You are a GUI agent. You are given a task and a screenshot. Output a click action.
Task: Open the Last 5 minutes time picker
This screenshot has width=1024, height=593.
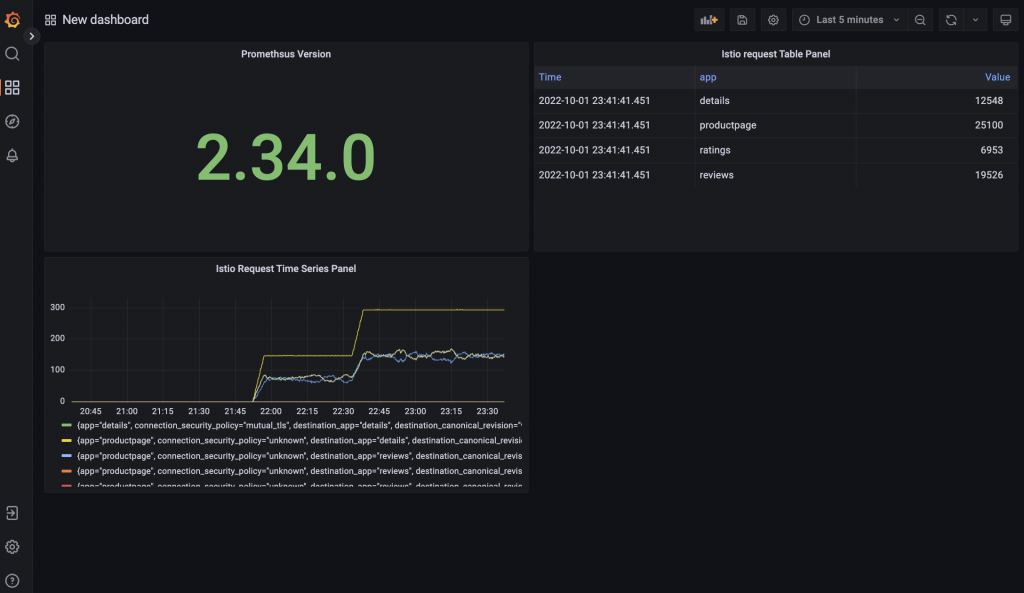tap(849, 20)
